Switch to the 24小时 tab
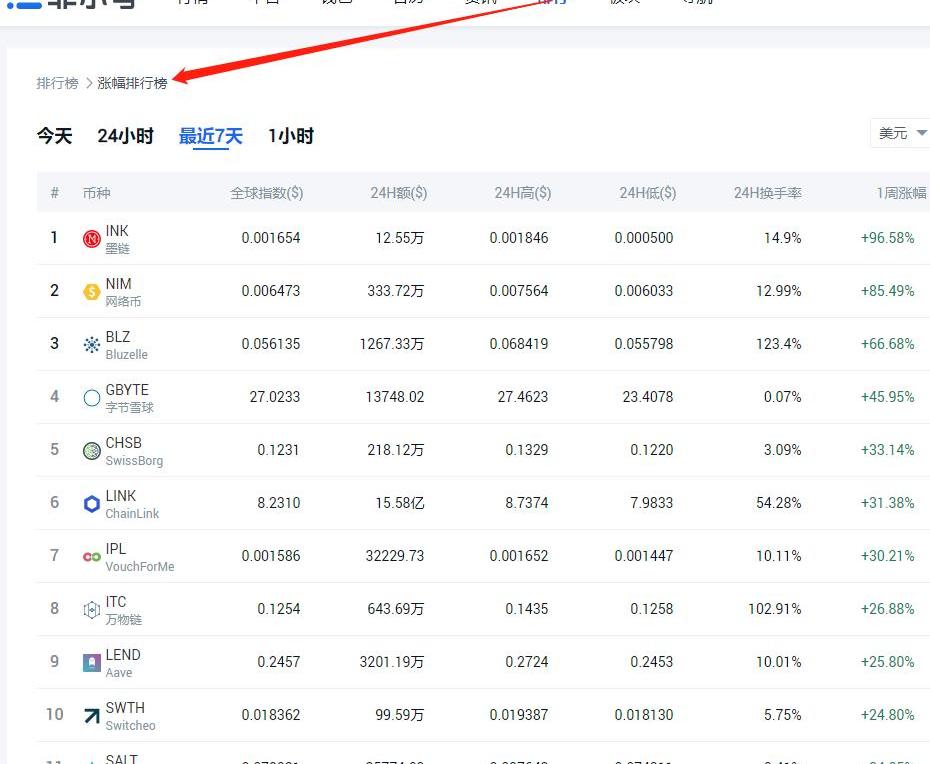The width and height of the screenshot is (930, 764). pyautogui.click(x=125, y=136)
